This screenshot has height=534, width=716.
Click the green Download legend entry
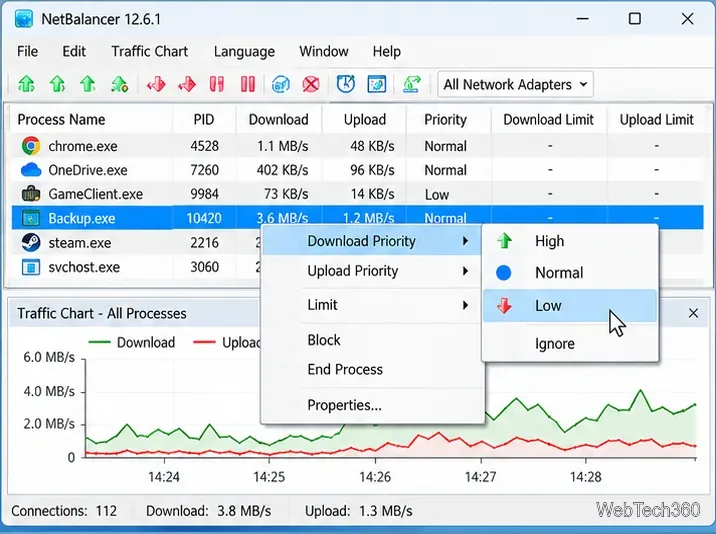132,342
